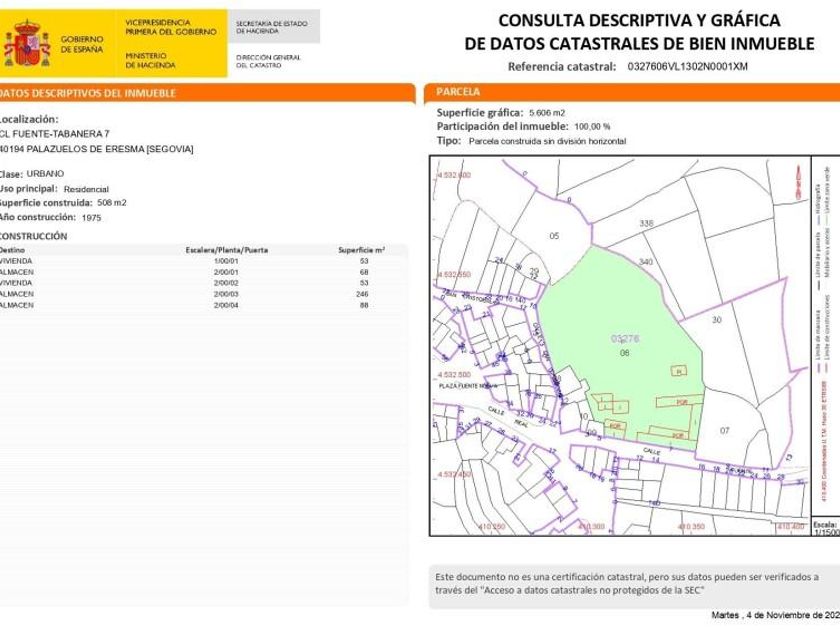Select '40194 PALAZUELOS DE ERESMA [SEGOVIA]' line

(x=96, y=149)
